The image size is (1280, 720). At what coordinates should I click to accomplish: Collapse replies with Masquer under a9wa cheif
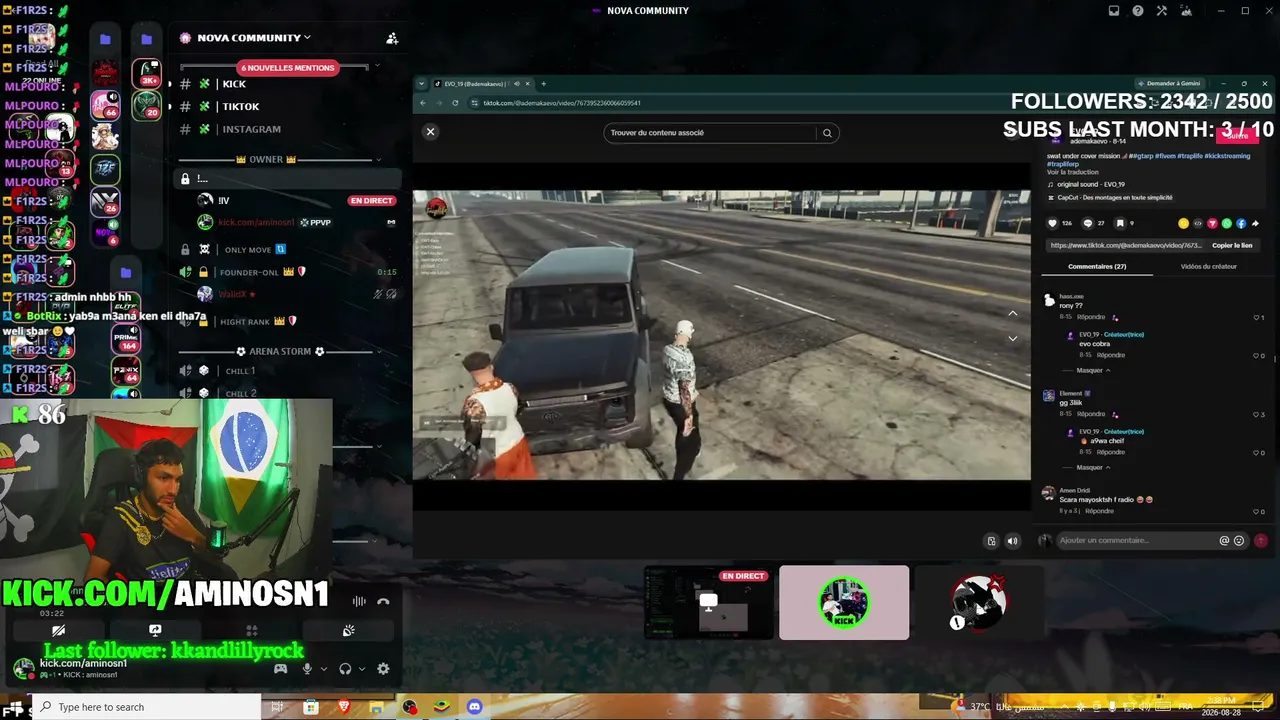(x=1092, y=467)
